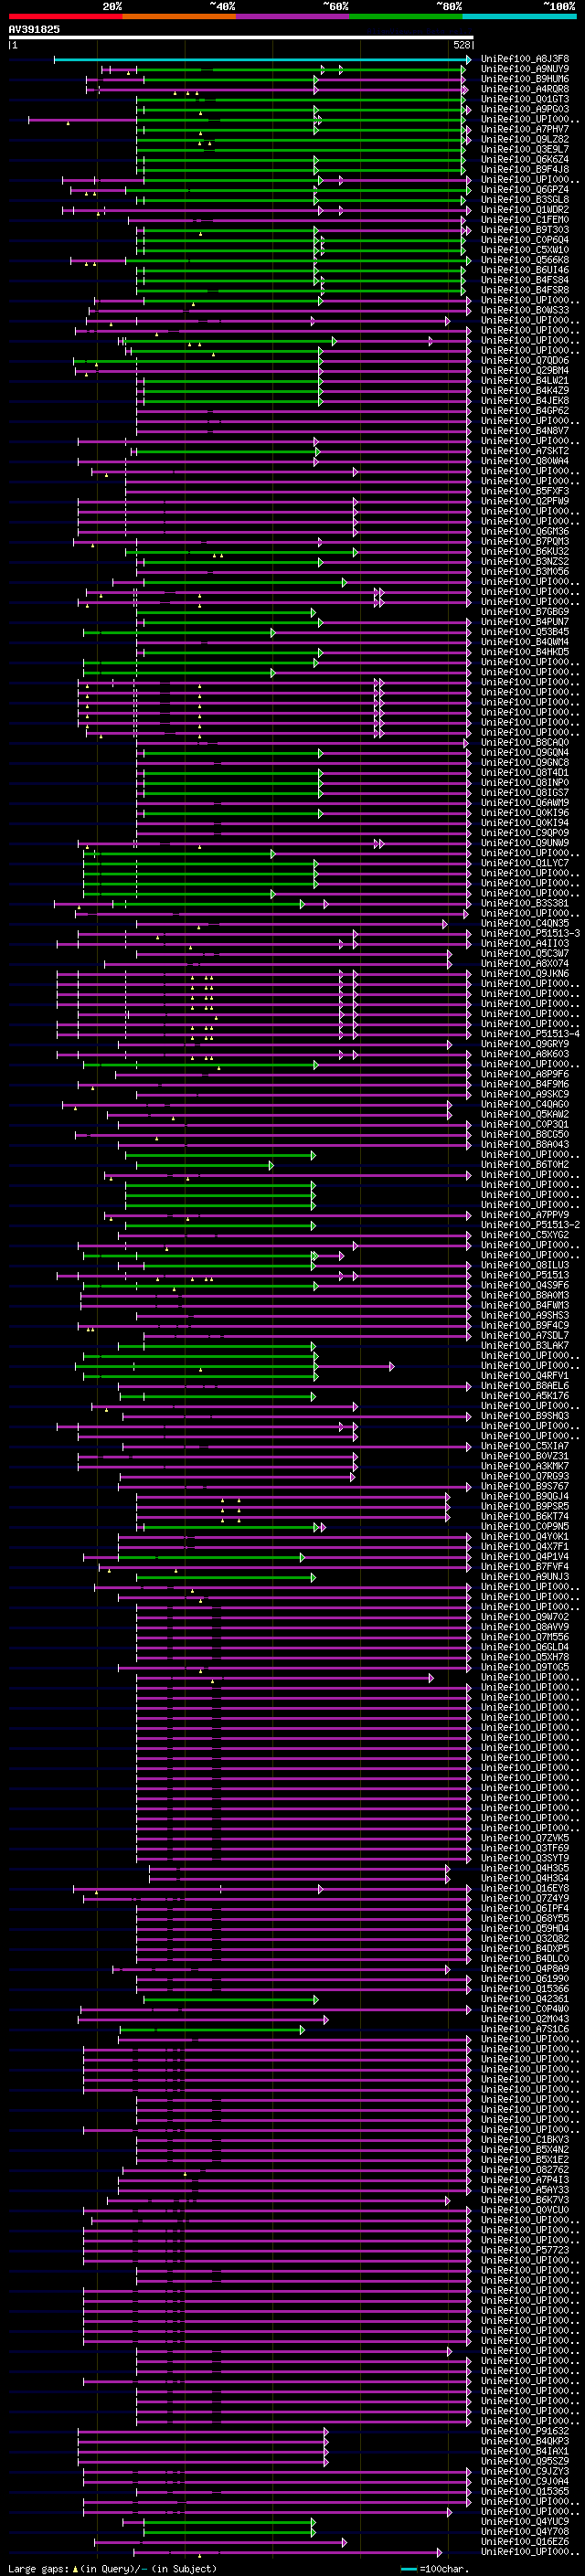Select the UniRef100_P51513-3 label
This screenshot has width=585, height=2576.
coord(530,933)
